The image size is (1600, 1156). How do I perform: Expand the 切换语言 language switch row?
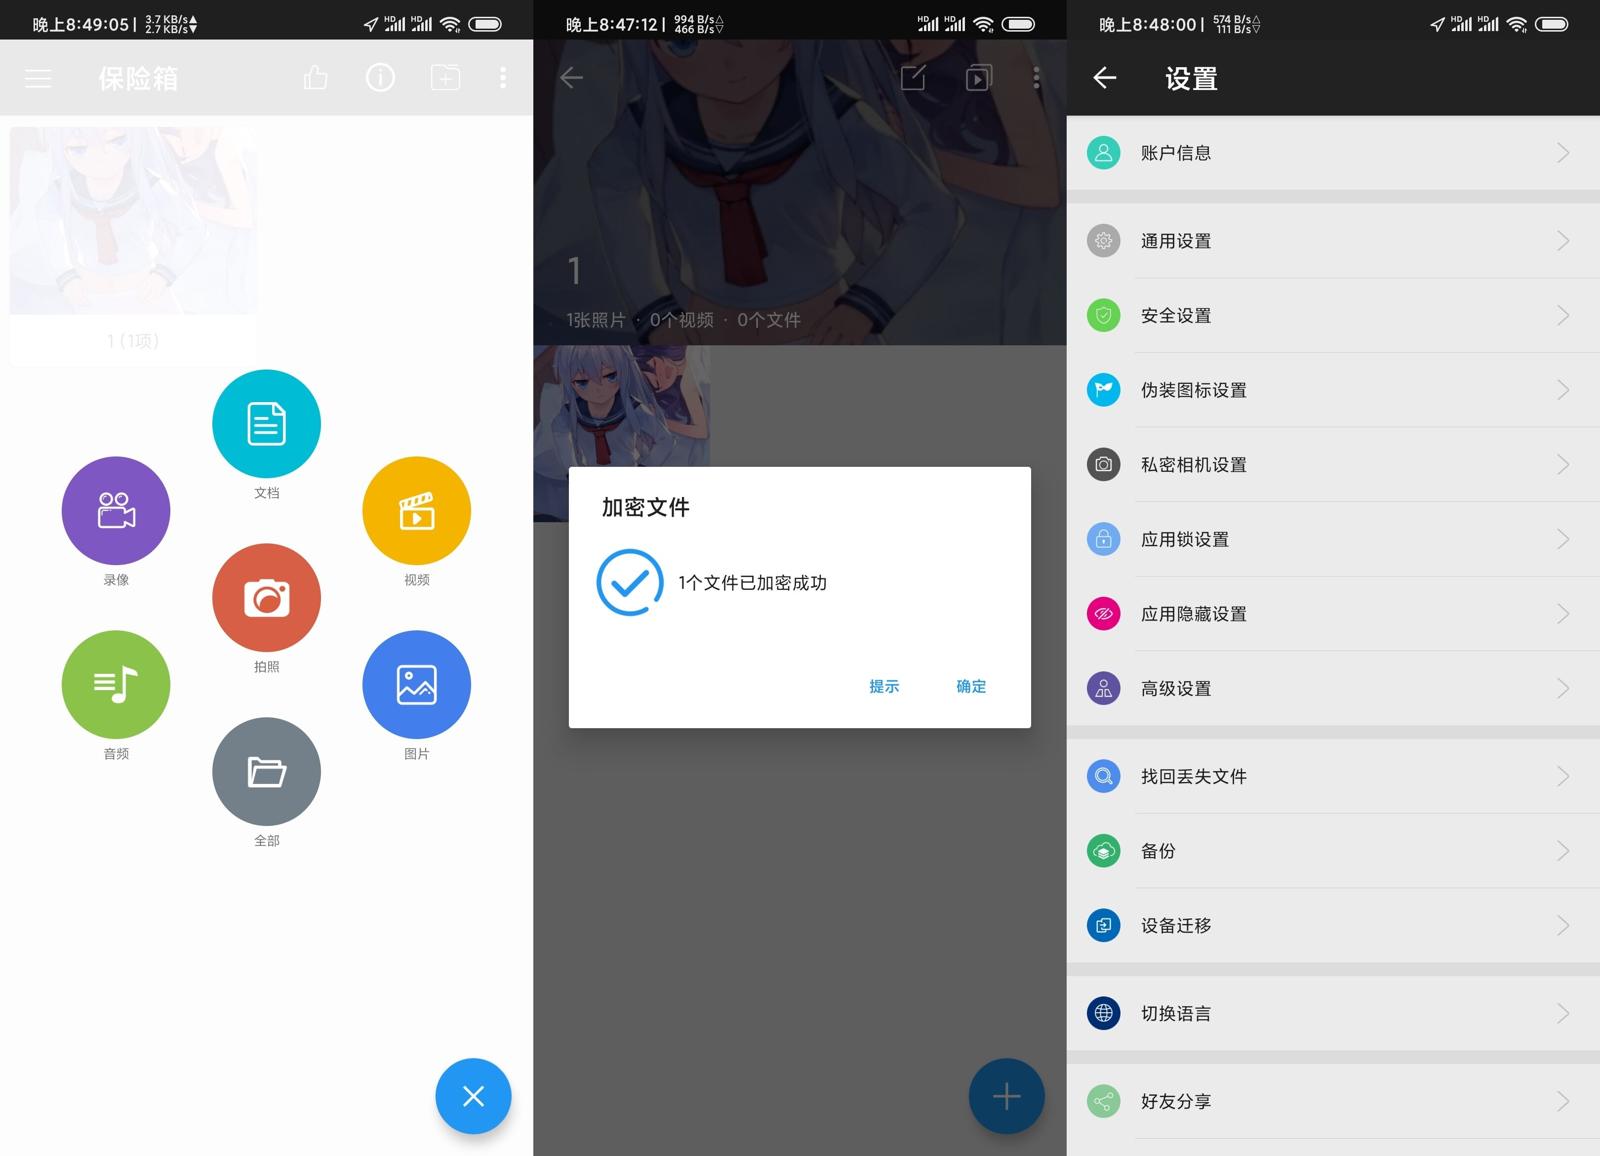(x=1330, y=1012)
